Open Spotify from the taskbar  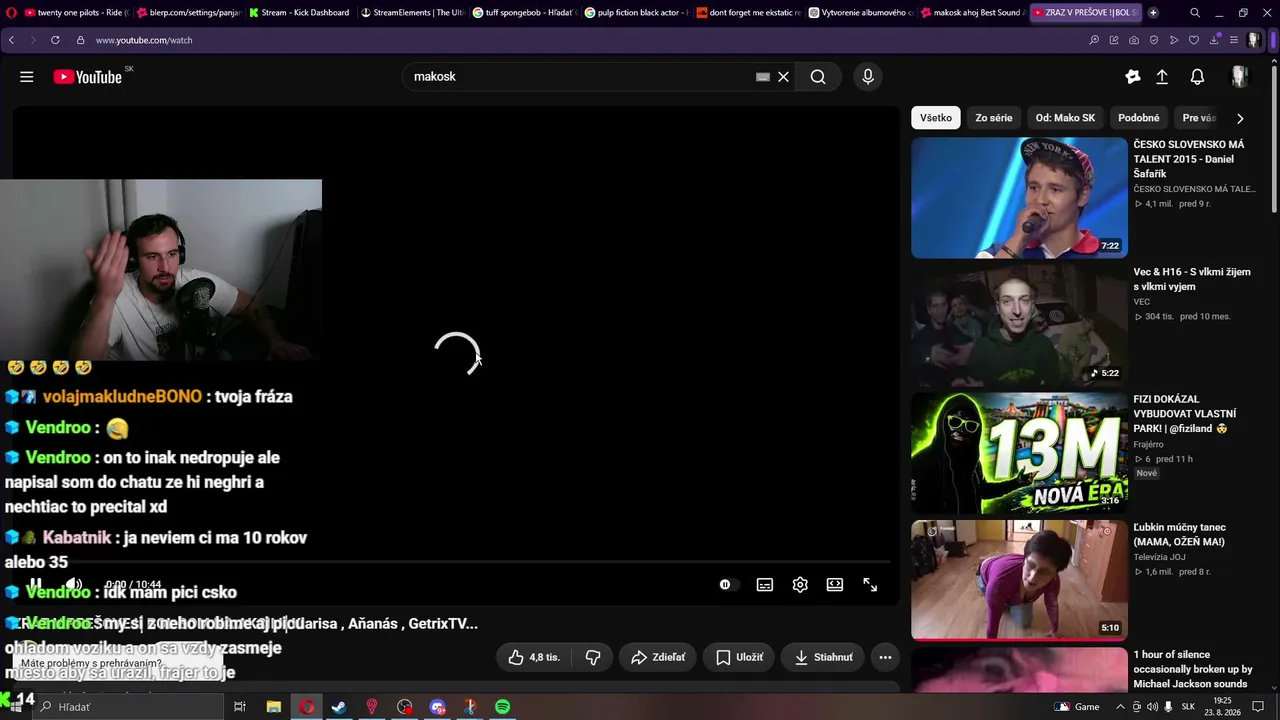coord(503,707)
